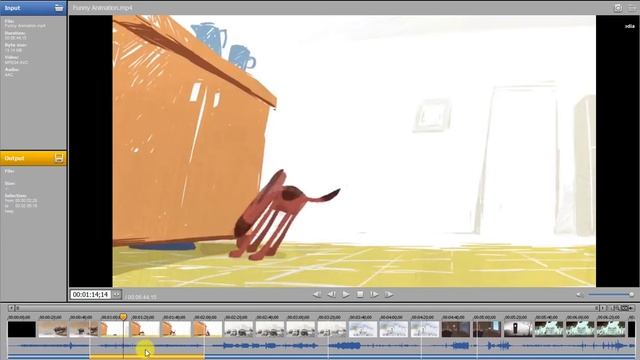Click the timeline thumbnail under 00:03:40
Screen dimensions: 640x360
pyautogui.click(x=362, y=329)
